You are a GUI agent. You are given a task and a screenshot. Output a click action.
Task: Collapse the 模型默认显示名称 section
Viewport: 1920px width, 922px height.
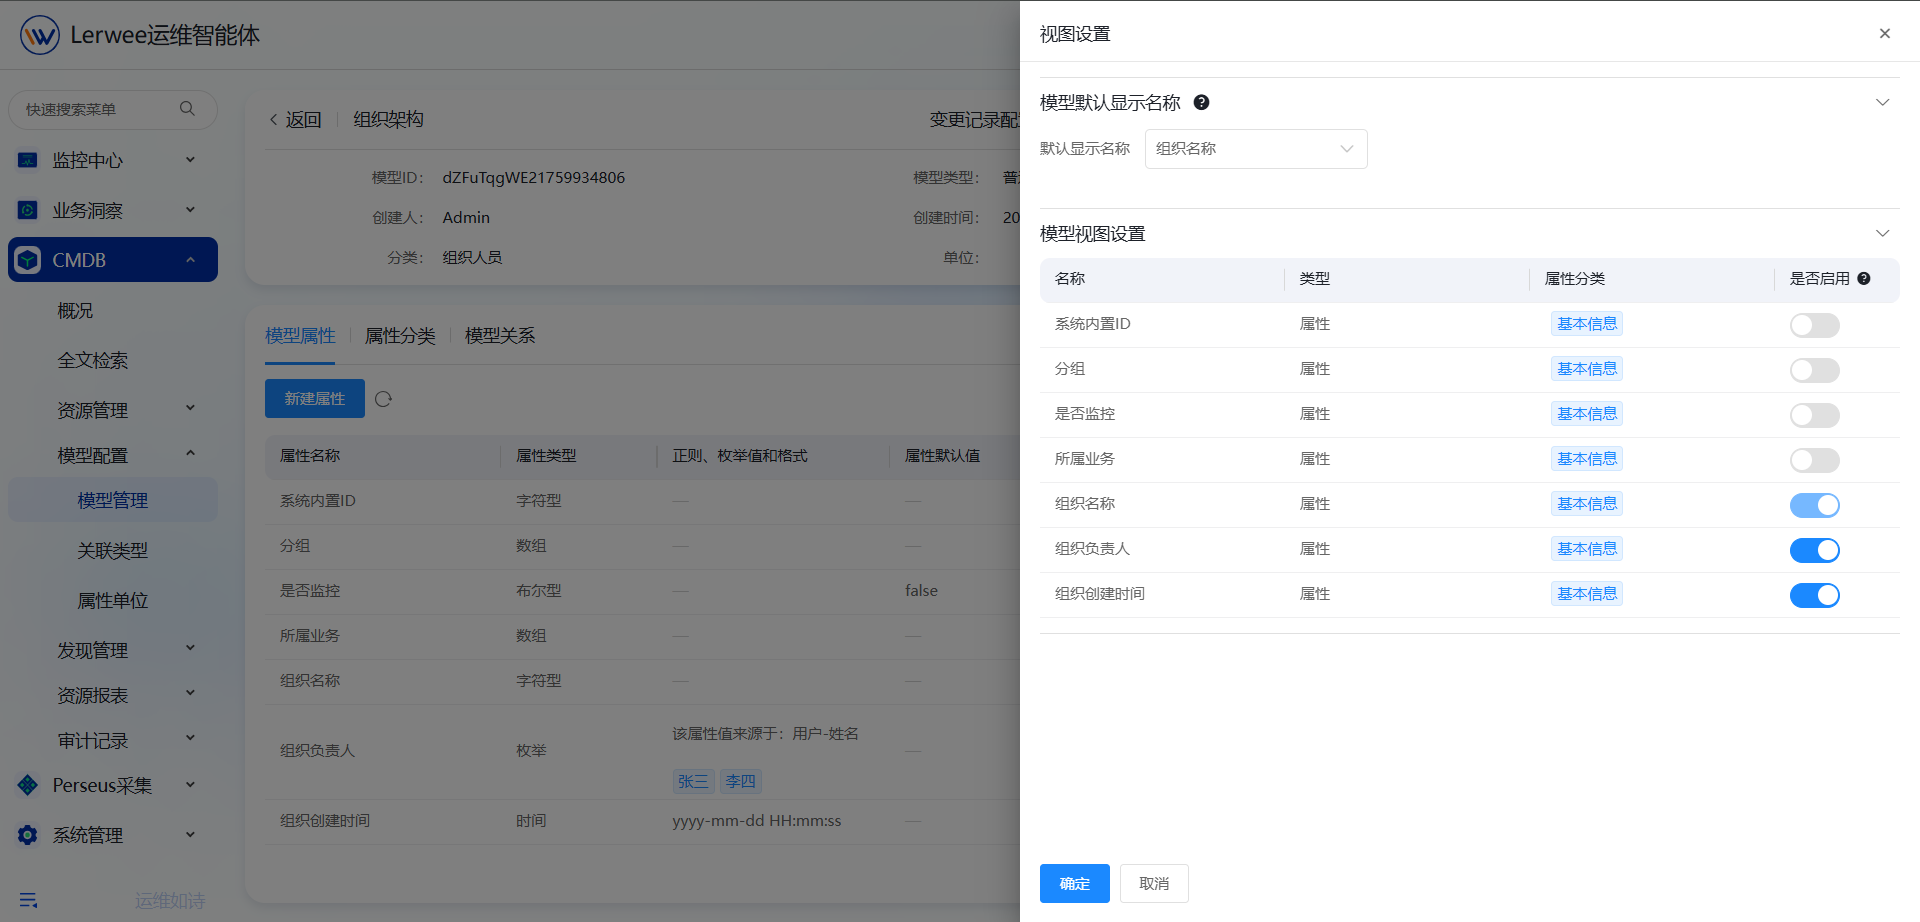(x=1882, y=102)
